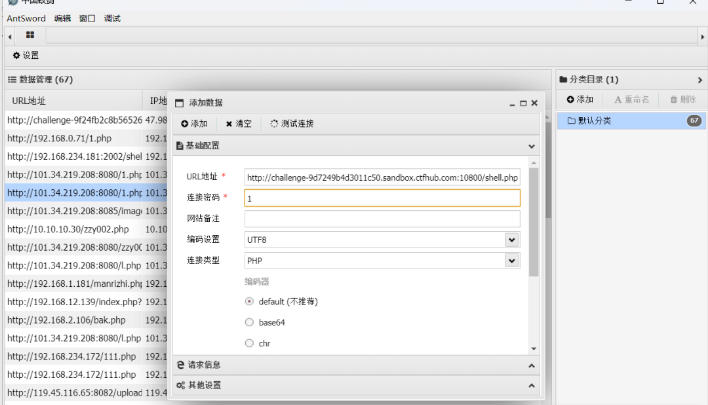
Task: Click the right tab-scroll arrow
Action: coord(702,37)
